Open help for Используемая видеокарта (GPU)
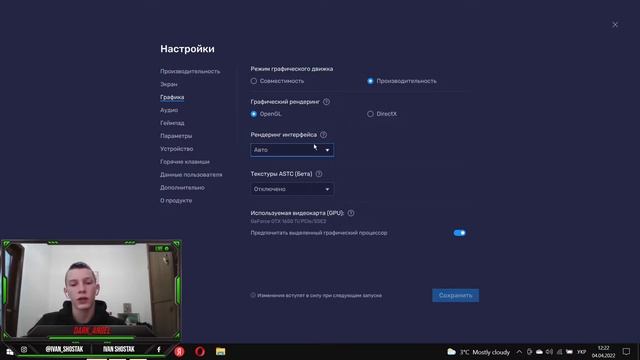The height and width of the screenshot is (360, 640). [x=351, y=213]
